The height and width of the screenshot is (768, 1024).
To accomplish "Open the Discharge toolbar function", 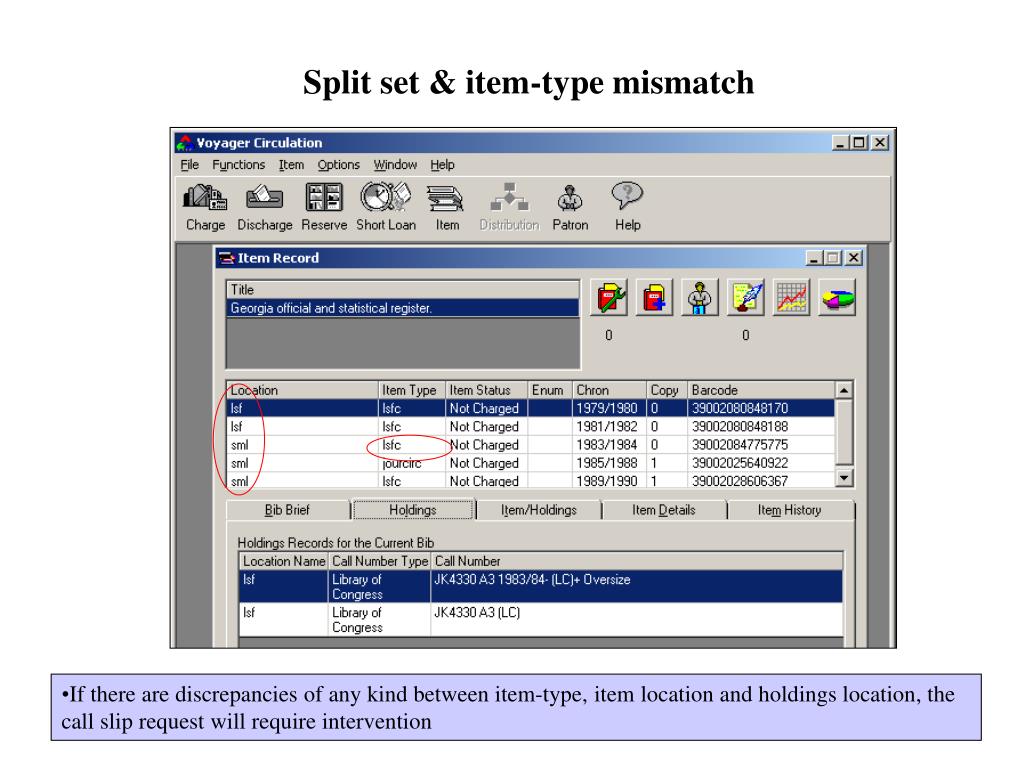I will (x=265, y=197).
